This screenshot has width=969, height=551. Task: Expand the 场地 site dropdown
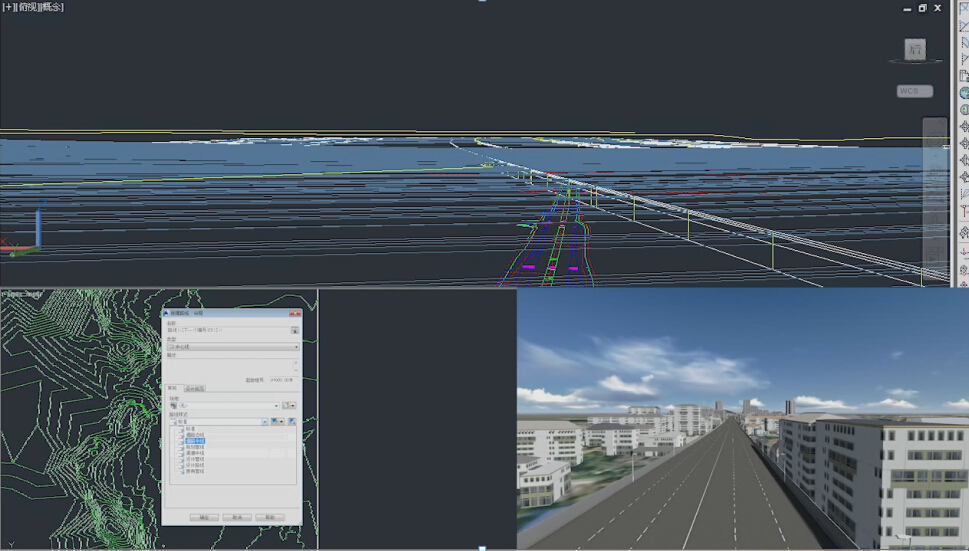277,405
